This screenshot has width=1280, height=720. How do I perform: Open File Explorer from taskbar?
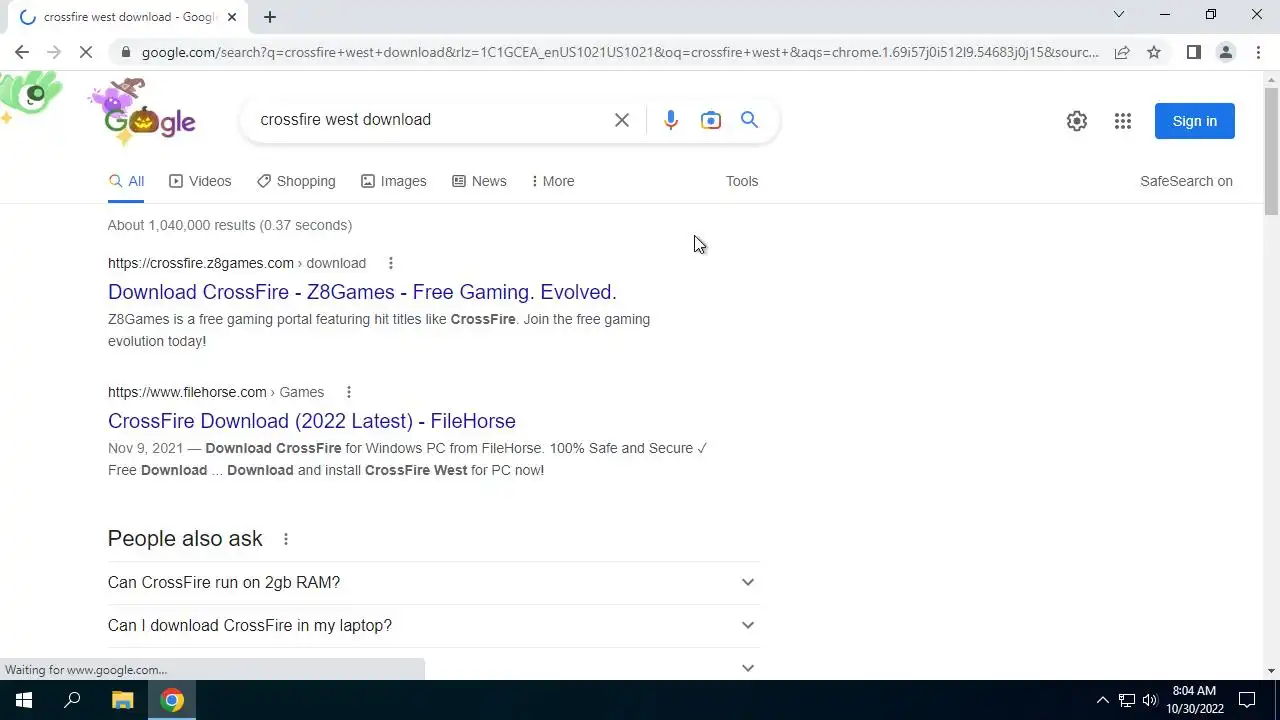pos(122,700)
